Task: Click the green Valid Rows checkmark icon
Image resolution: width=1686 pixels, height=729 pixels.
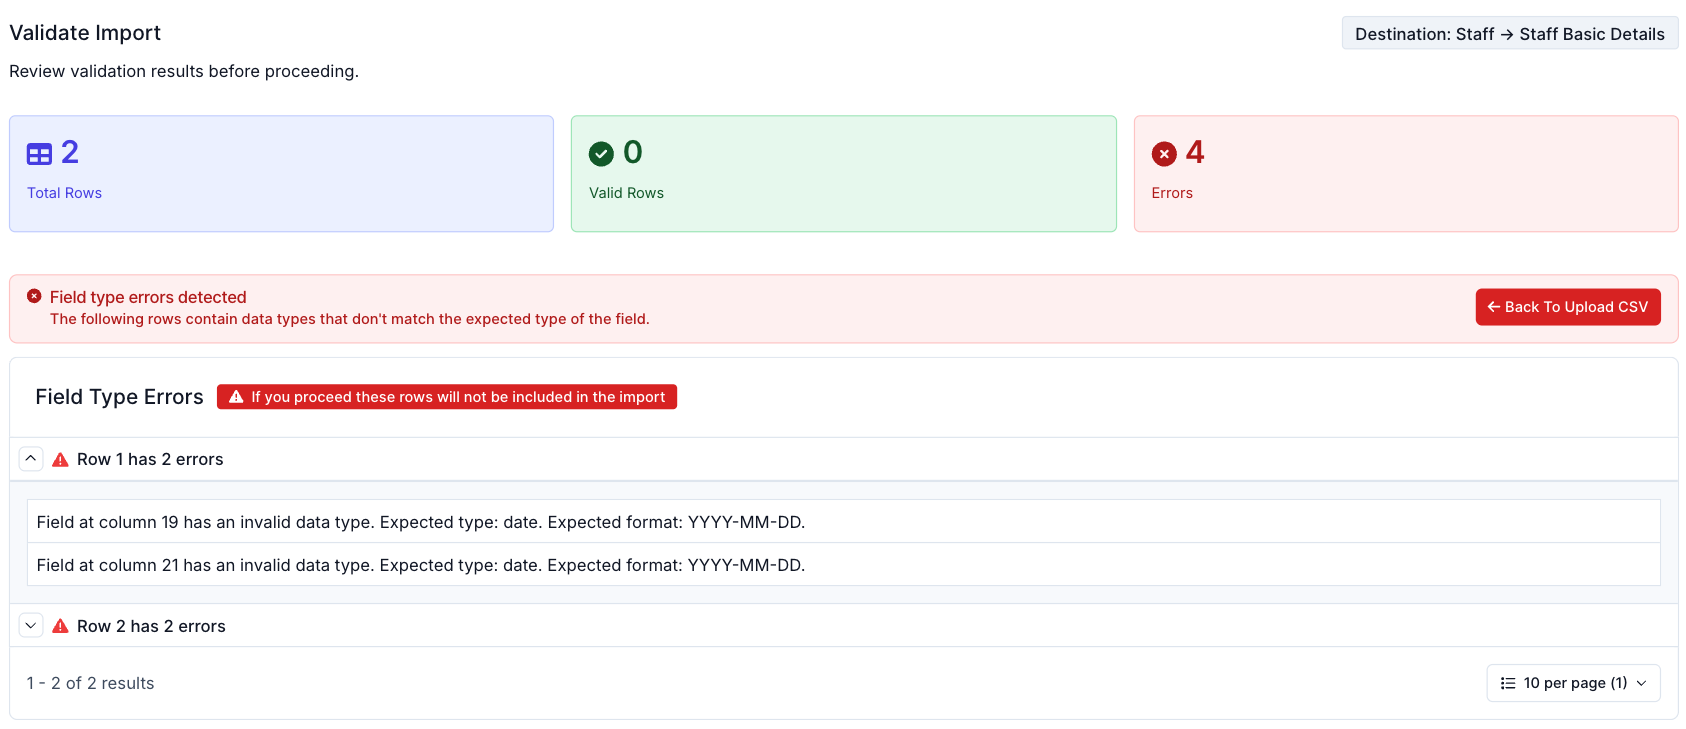Action: (601, 154)
